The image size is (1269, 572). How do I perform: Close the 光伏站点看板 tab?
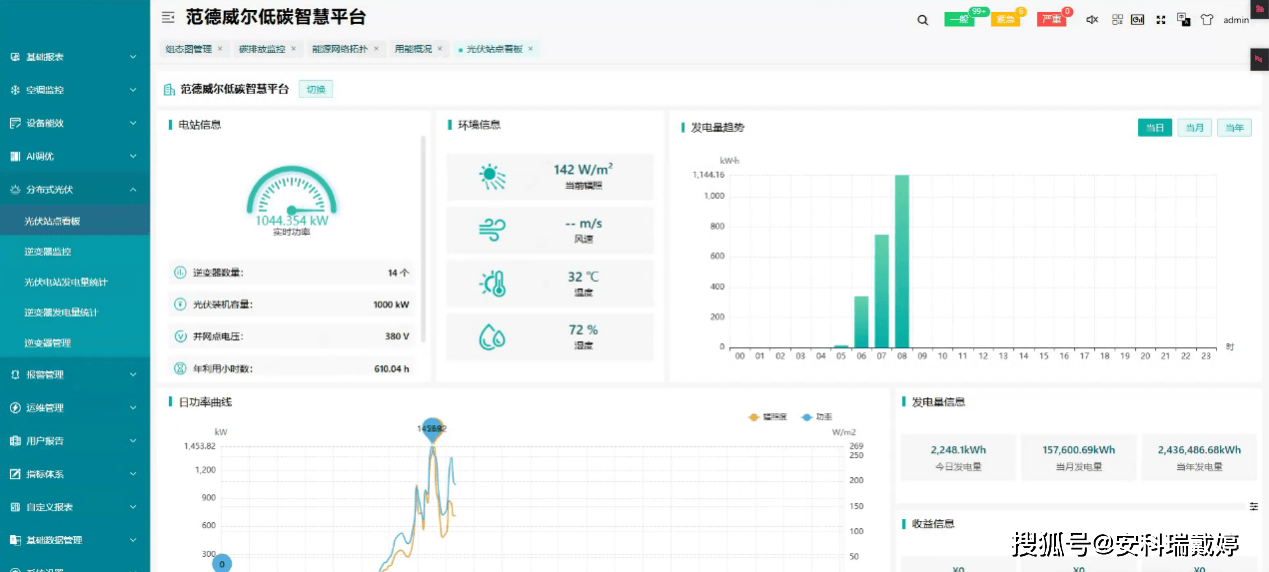click(531, 49)
